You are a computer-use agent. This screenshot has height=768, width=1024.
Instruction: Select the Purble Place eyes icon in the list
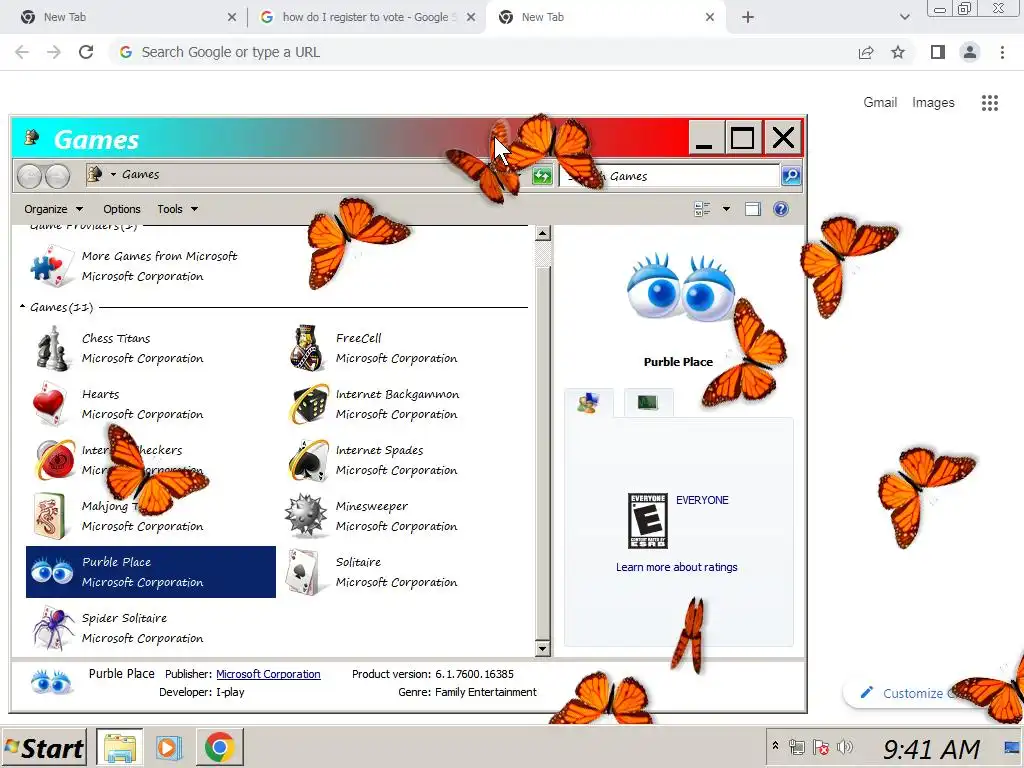pyautogui.click(x=52, y=572)
